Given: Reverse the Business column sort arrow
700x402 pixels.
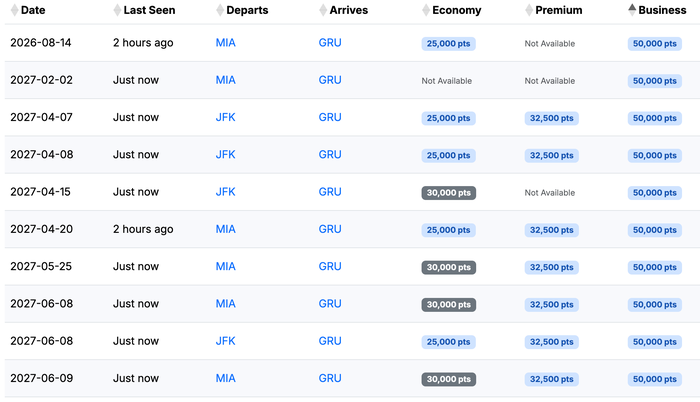Looking at the screenshot, I should [x=632, y=10].
